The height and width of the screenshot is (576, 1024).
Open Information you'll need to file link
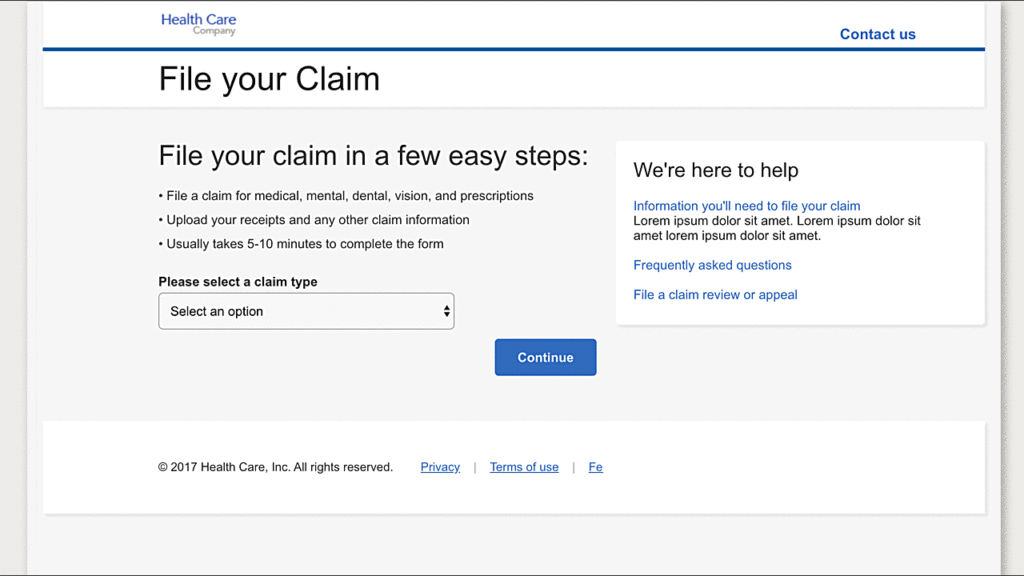746,206
